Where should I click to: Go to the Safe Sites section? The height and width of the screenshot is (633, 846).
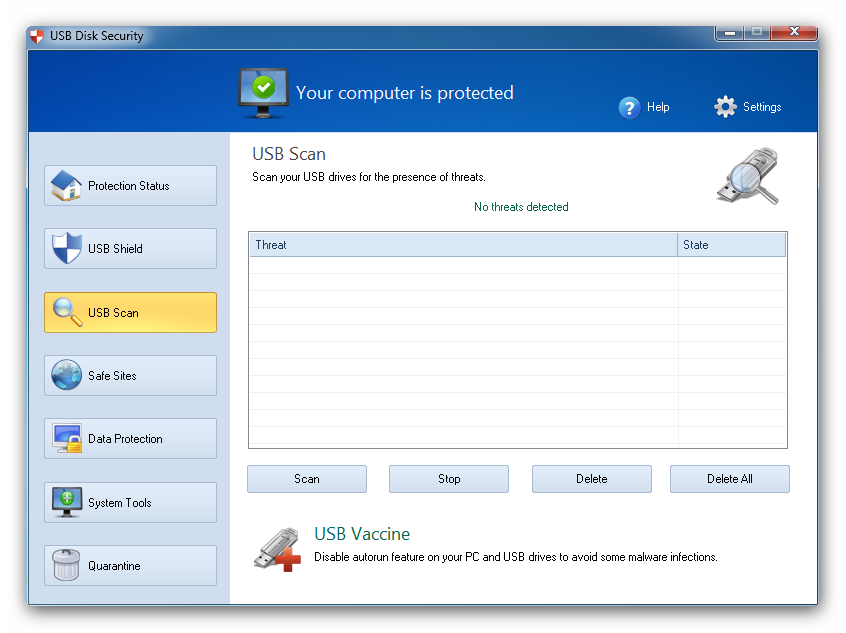coord(131,375)
